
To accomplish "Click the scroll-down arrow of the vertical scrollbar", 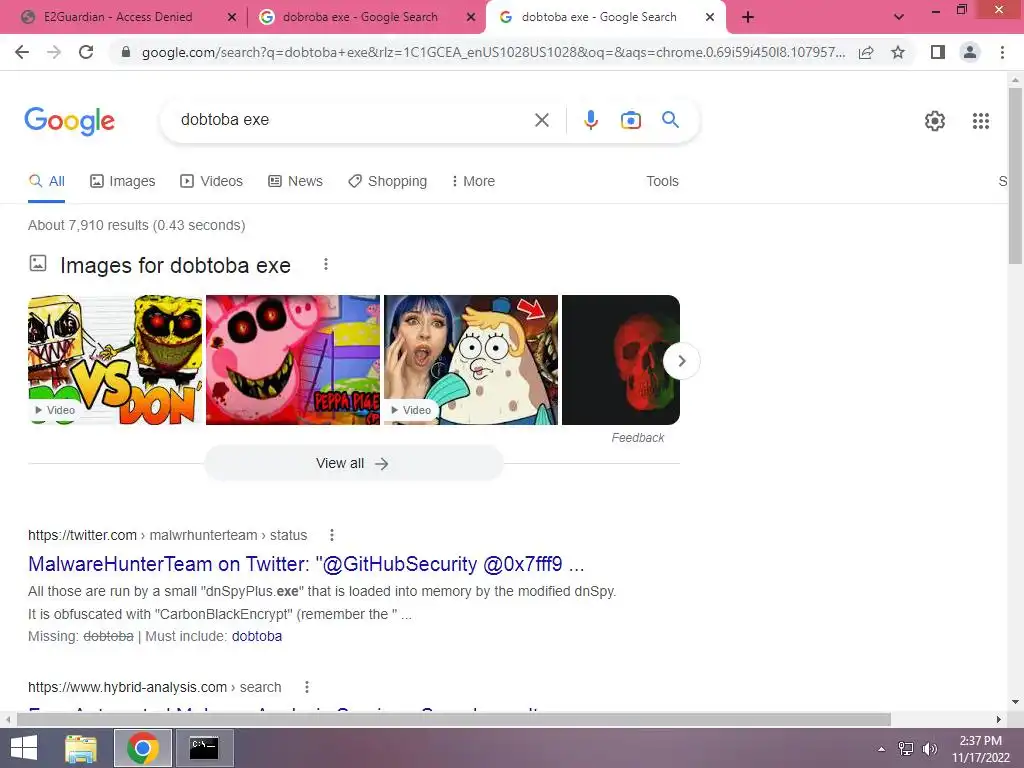I will [1015, 702].
